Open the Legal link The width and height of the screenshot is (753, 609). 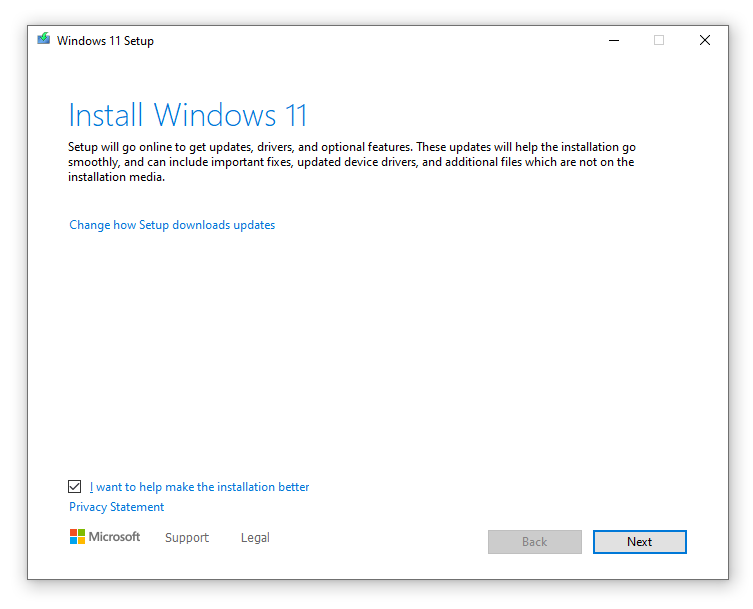pos(255,537)
